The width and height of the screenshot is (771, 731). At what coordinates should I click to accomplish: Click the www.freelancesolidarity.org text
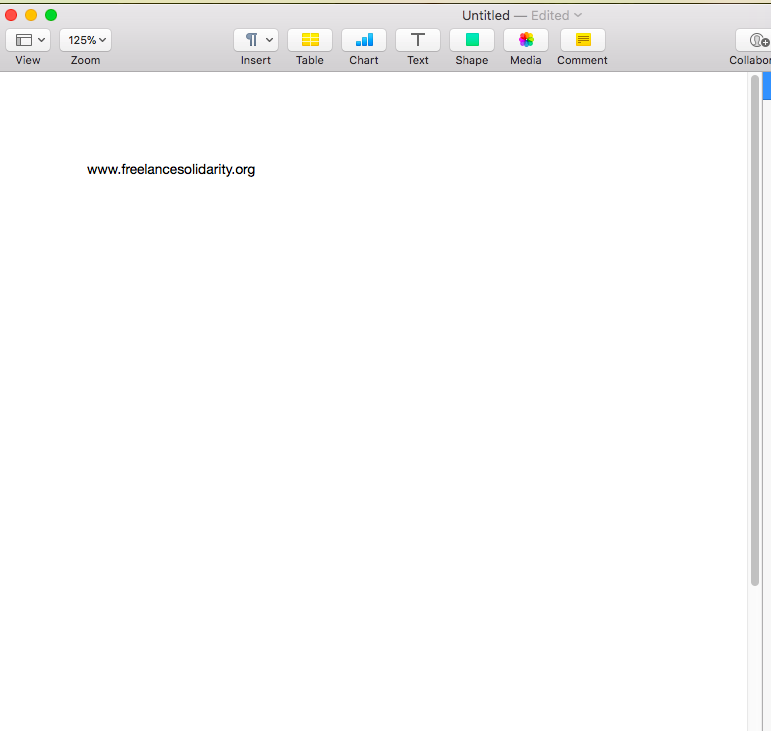click(171, 170)
